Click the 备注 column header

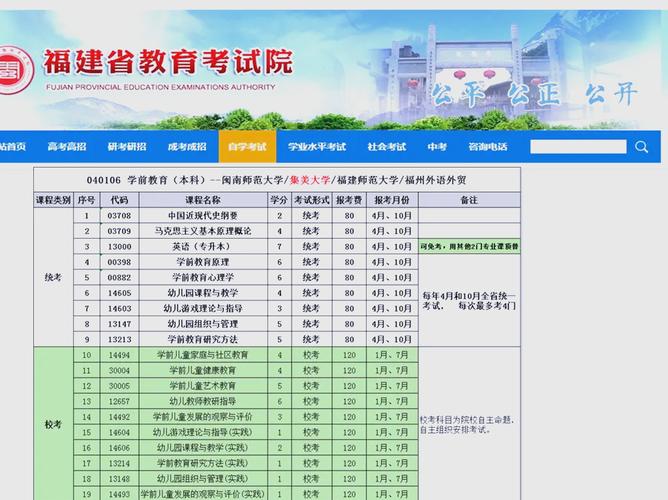[469, 200]
